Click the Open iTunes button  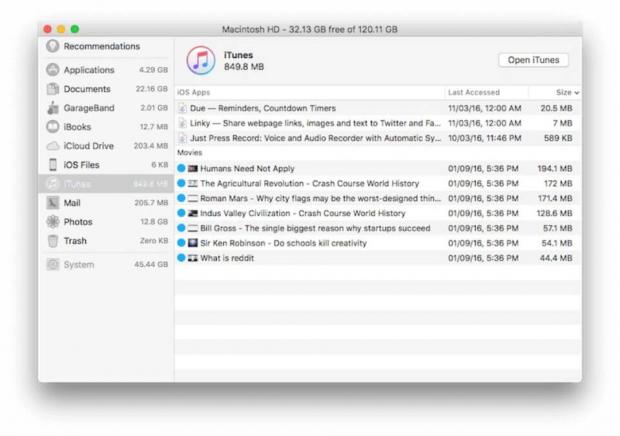coord(533,60)
